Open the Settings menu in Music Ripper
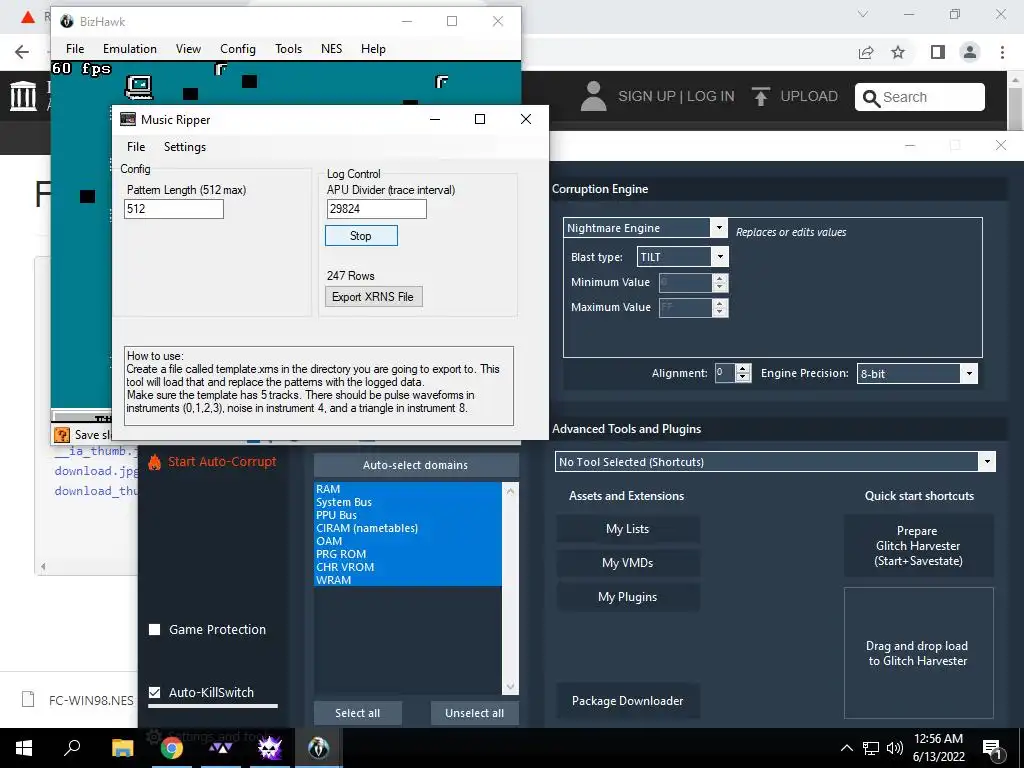Image resolution: width=1024 pixels, height=768 pixels. click(x=185, y=147)
